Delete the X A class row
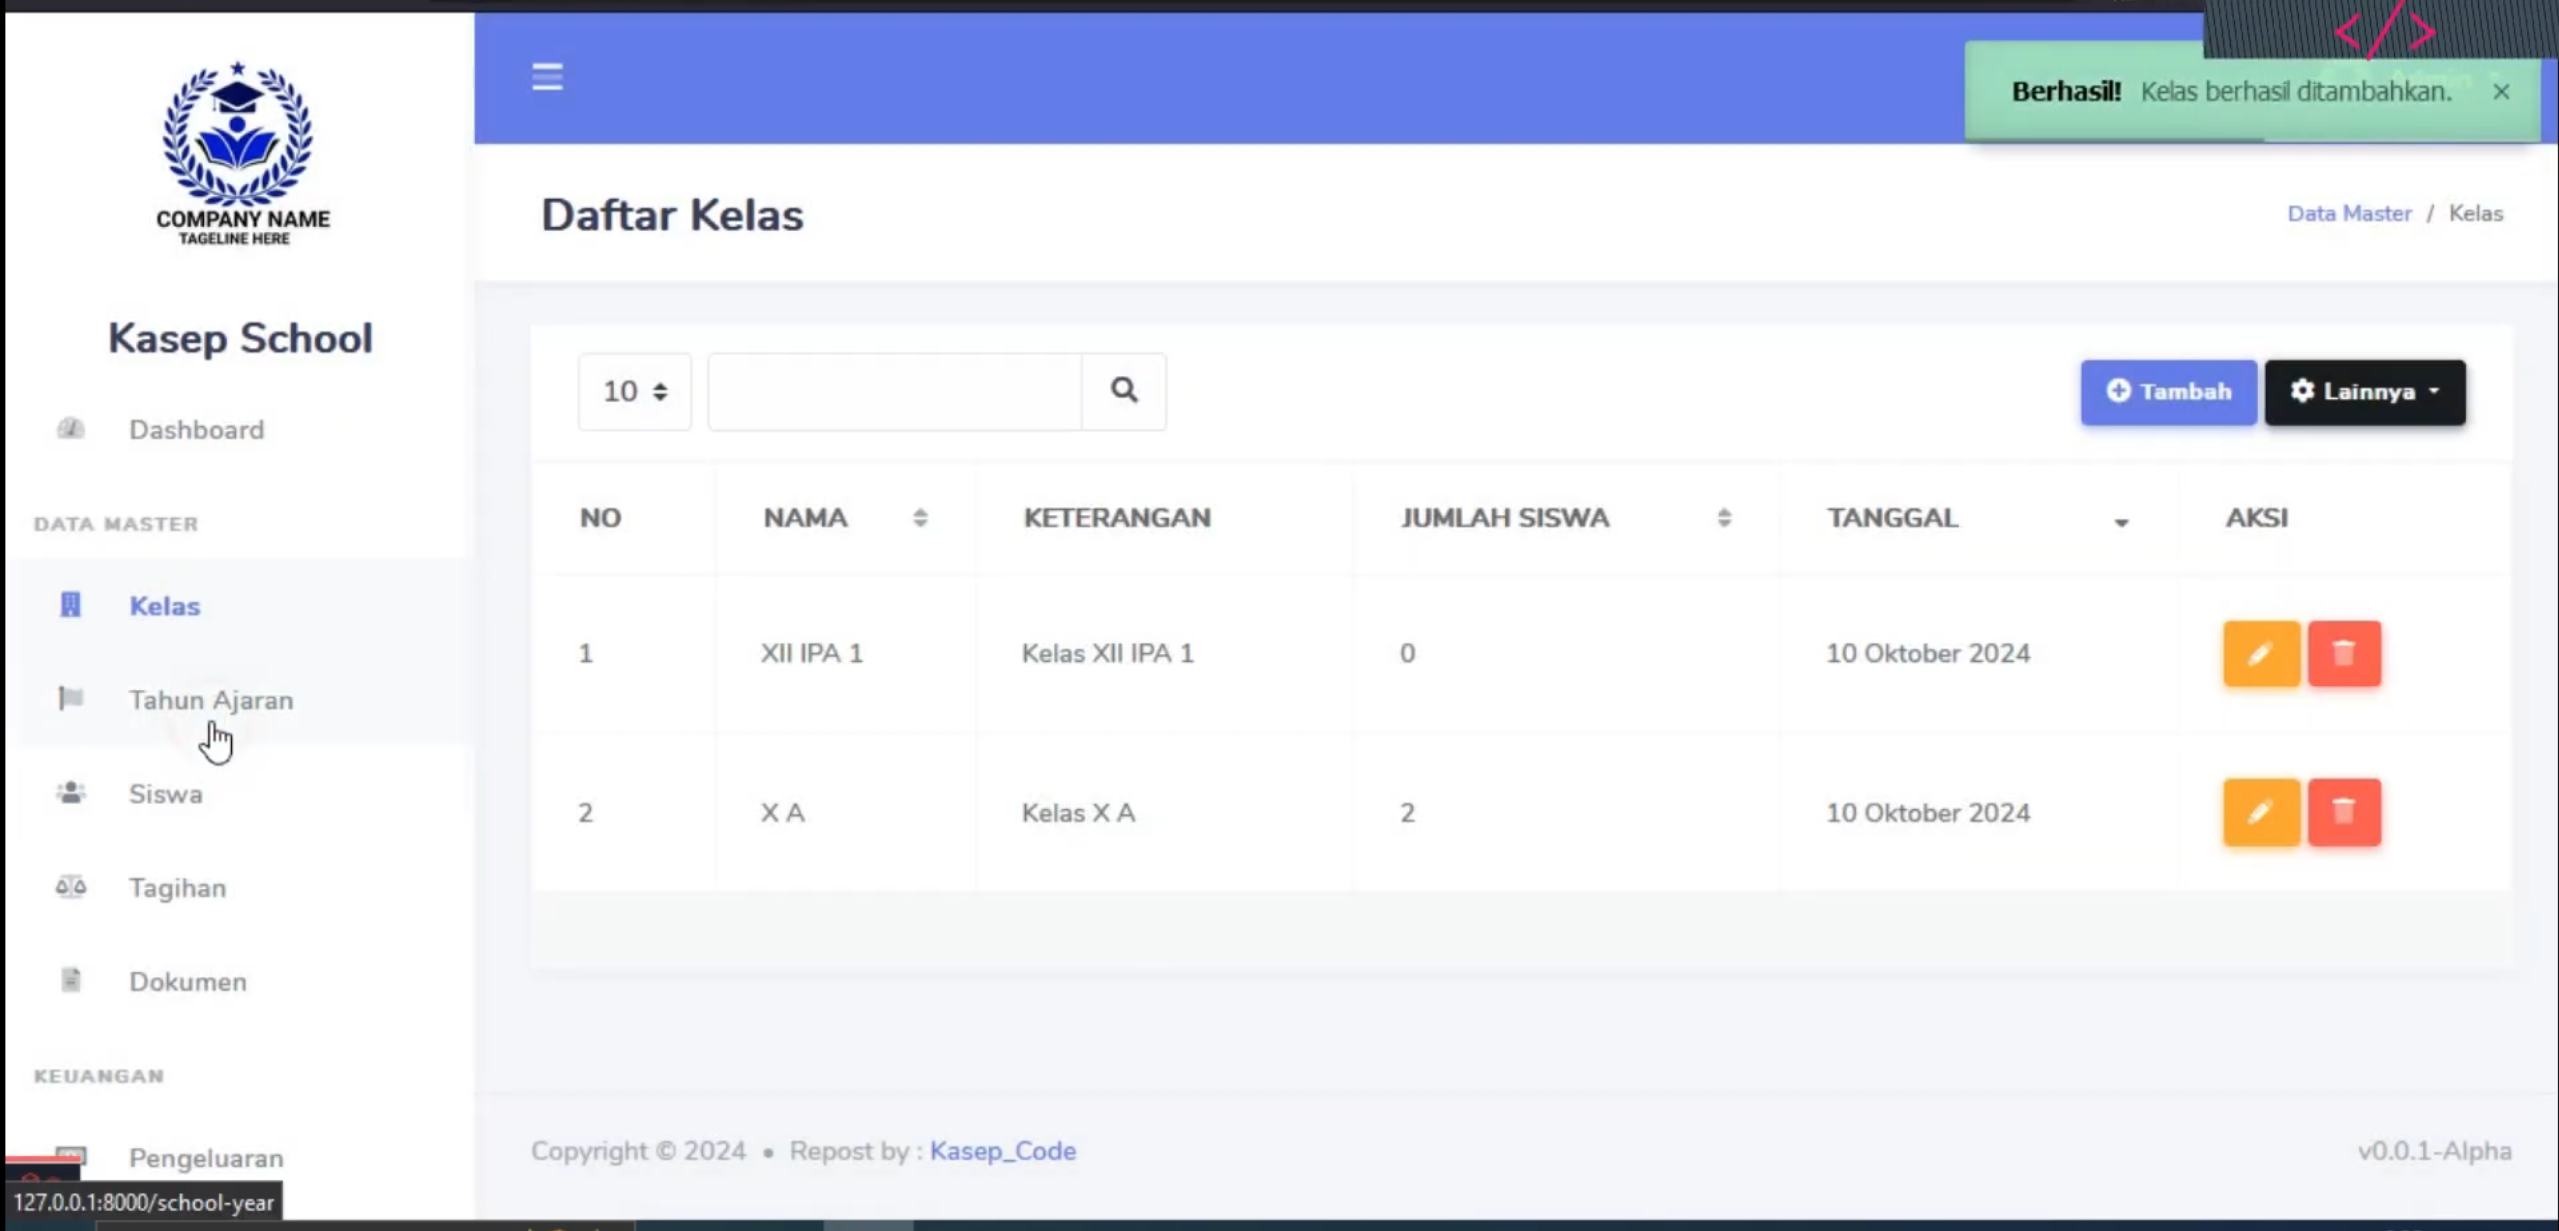2559x1231 pixels. (x=2344, y=813)
